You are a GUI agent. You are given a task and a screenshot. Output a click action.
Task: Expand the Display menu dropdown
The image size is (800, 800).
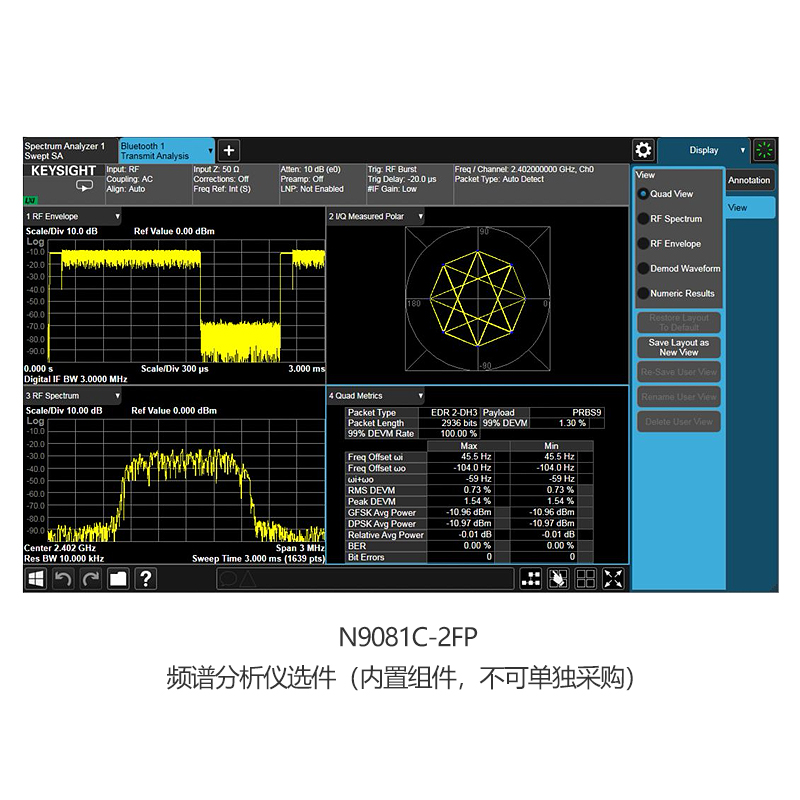704,151
